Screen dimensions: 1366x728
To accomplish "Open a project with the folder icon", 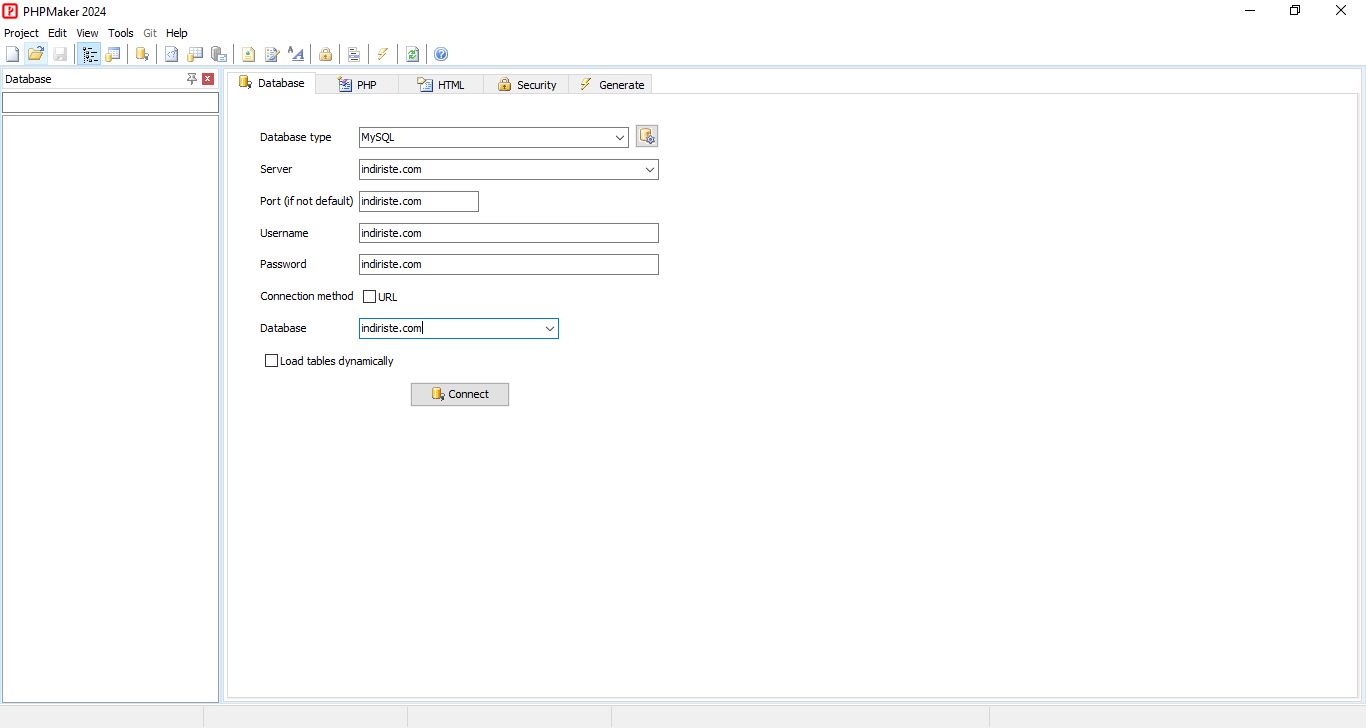I will click(x=36, y=54).
